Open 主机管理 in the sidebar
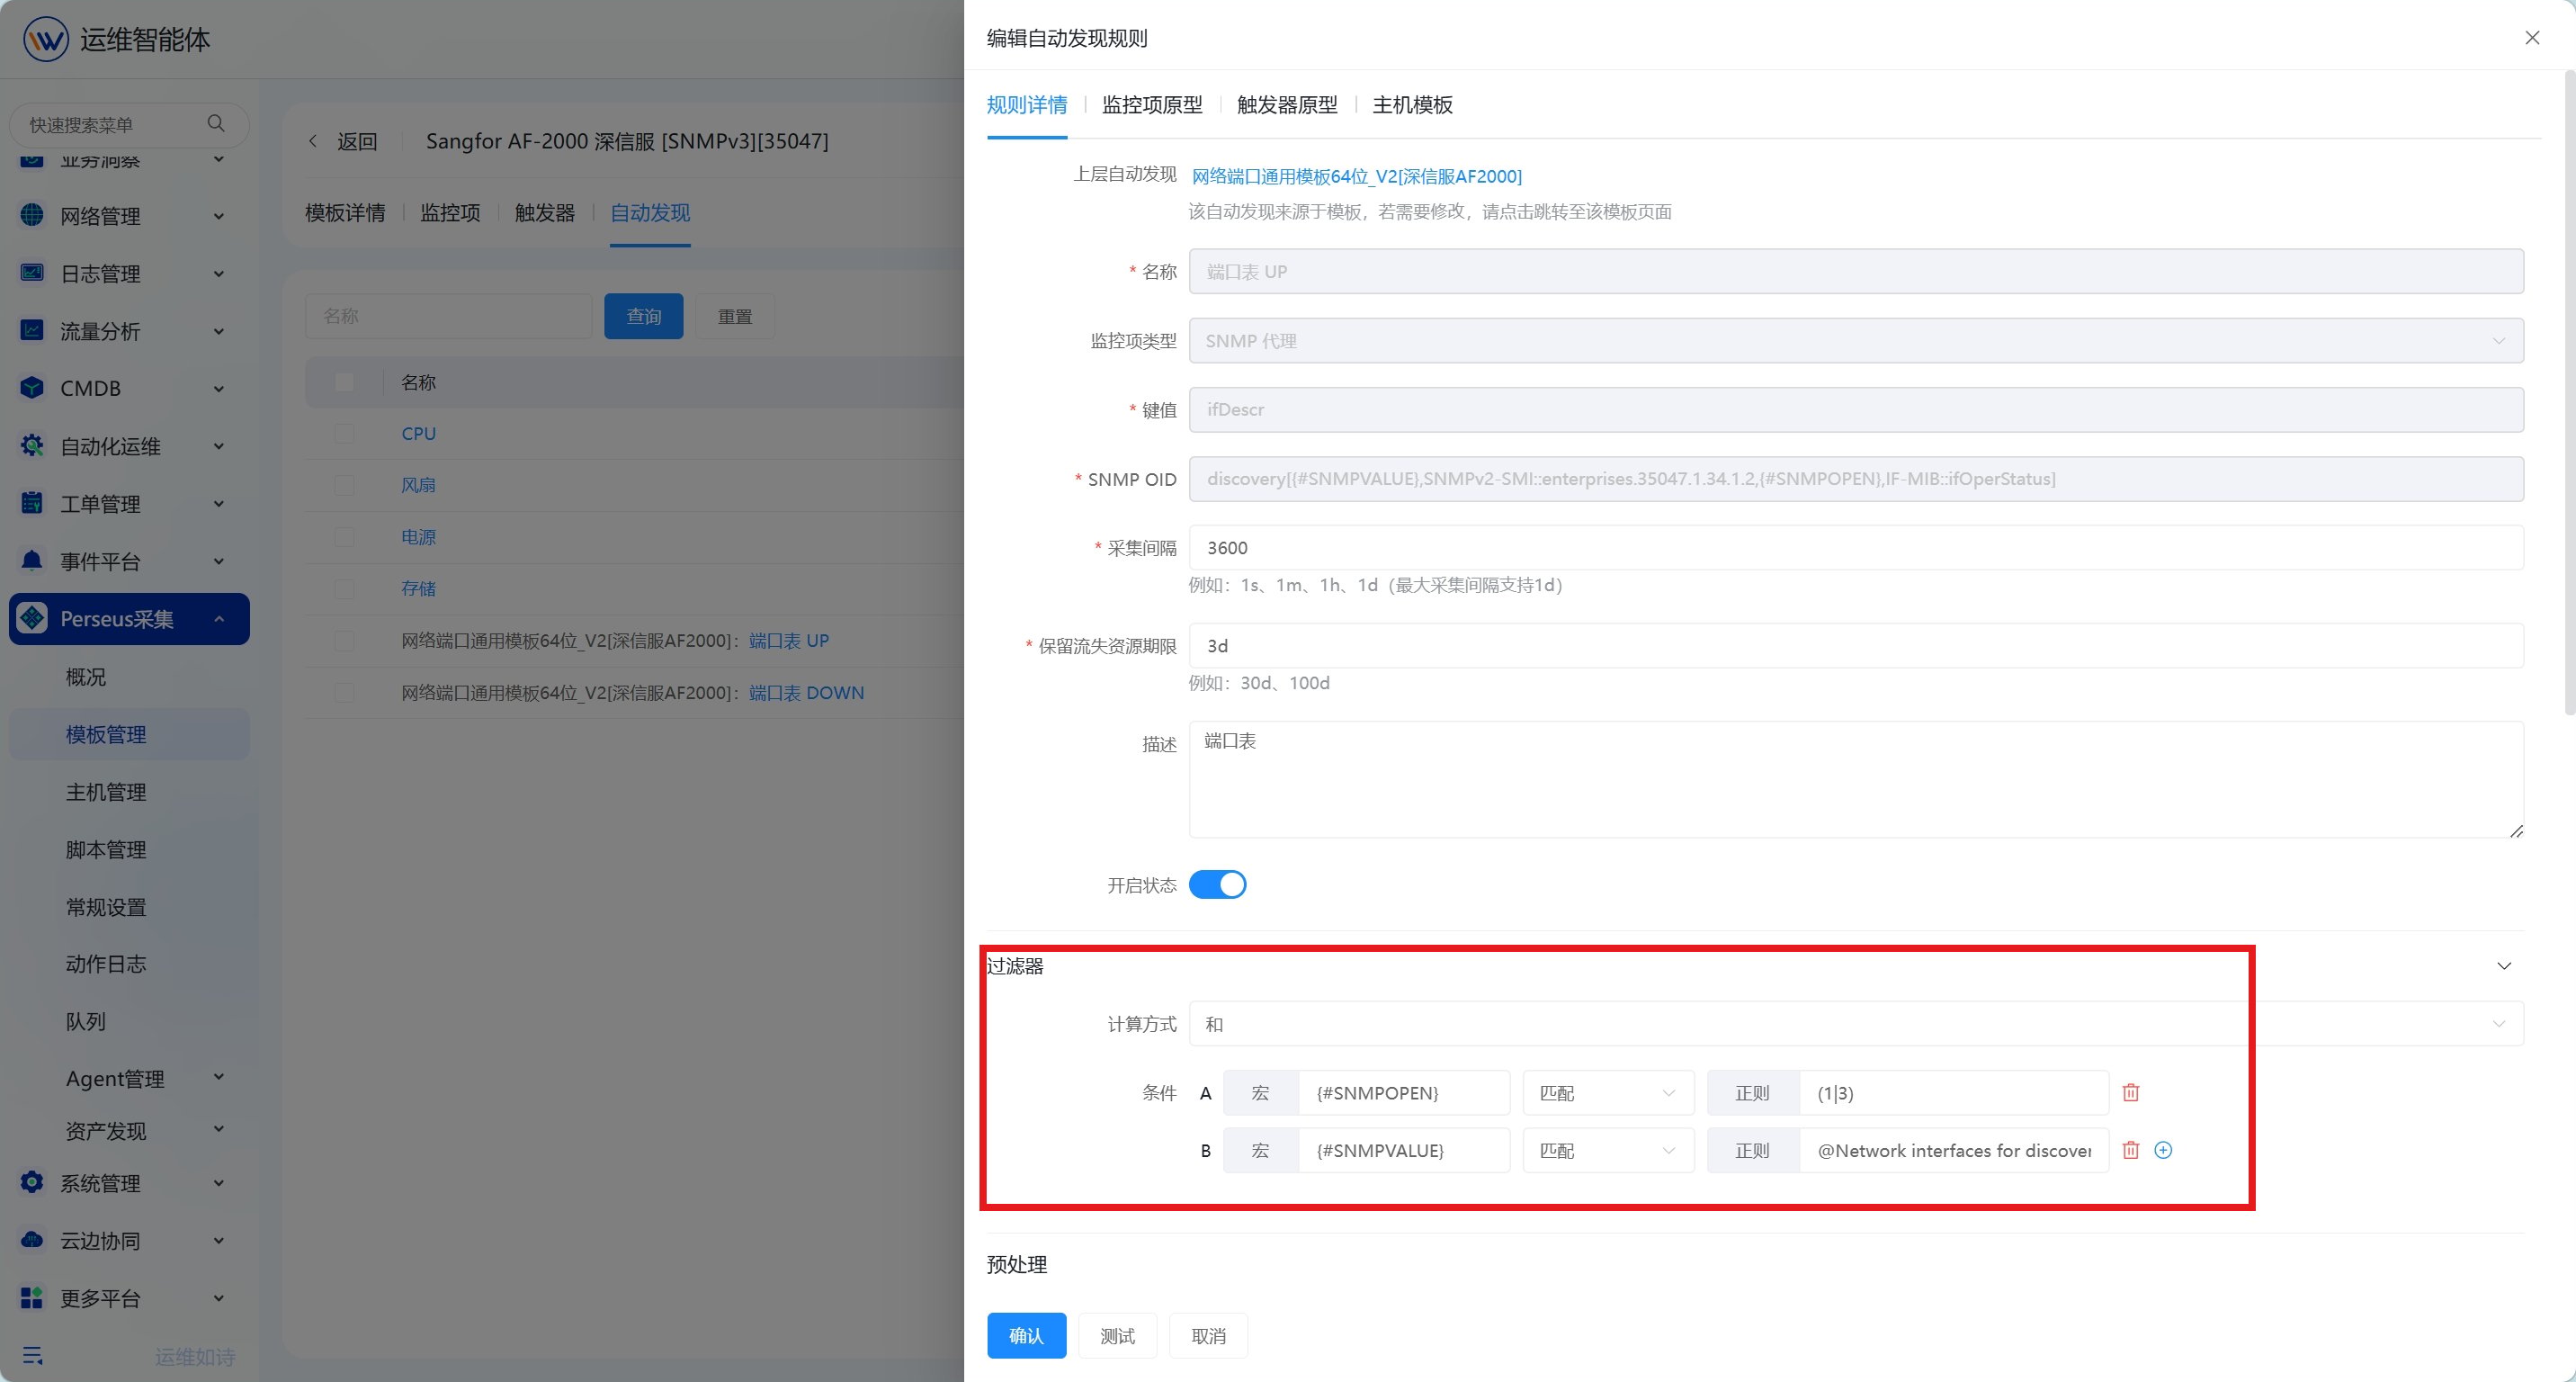Image resolution: width=2576 pixels, height=1382 pixels. 106,792
